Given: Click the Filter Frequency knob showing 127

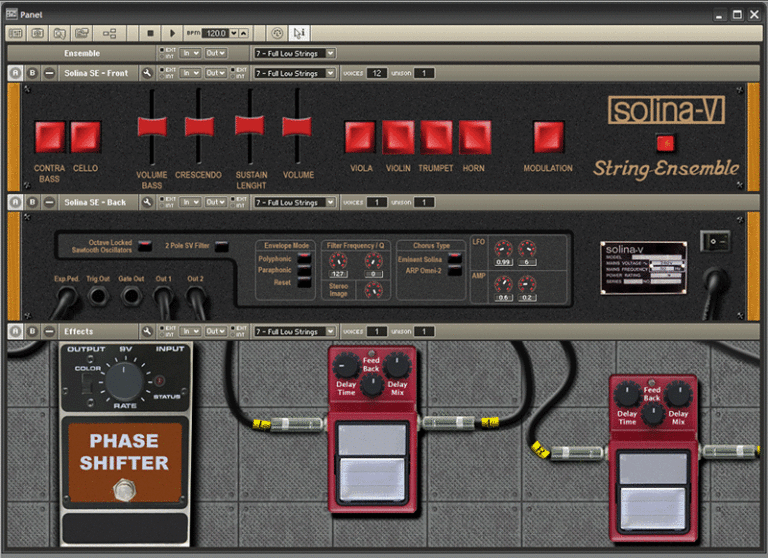Looking at the screenshot, I should 338,261.
